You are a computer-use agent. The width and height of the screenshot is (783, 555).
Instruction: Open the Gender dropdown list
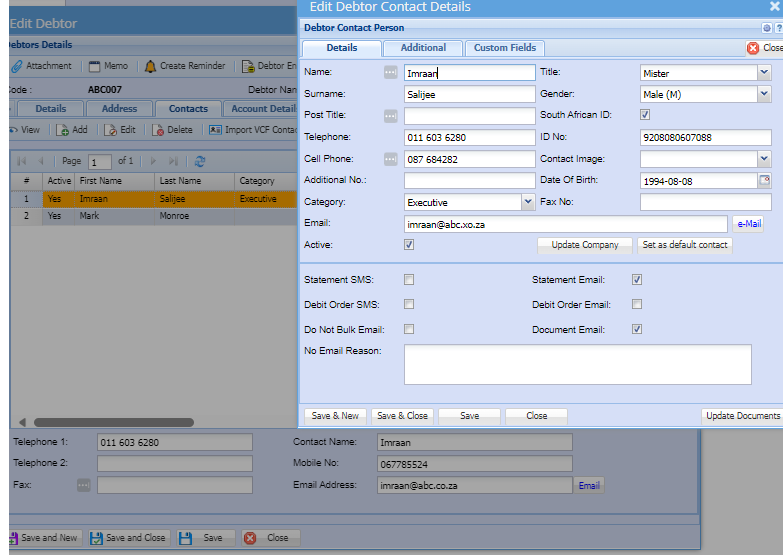pyautogui.click(x=764, y=94)
